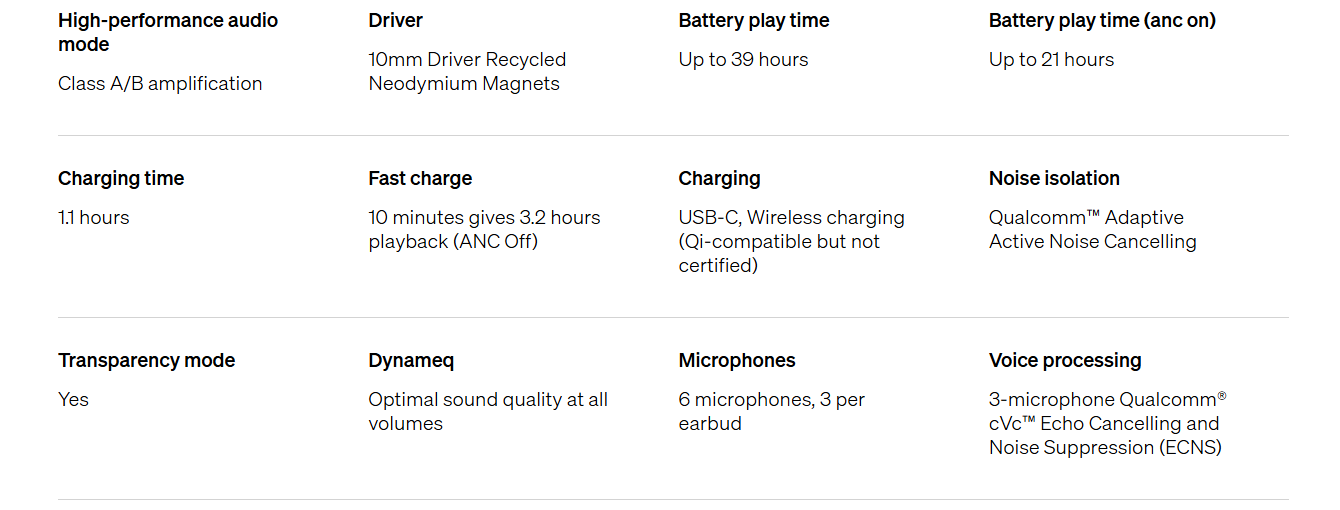Click the Noise isolation heading

[1054, 178]
